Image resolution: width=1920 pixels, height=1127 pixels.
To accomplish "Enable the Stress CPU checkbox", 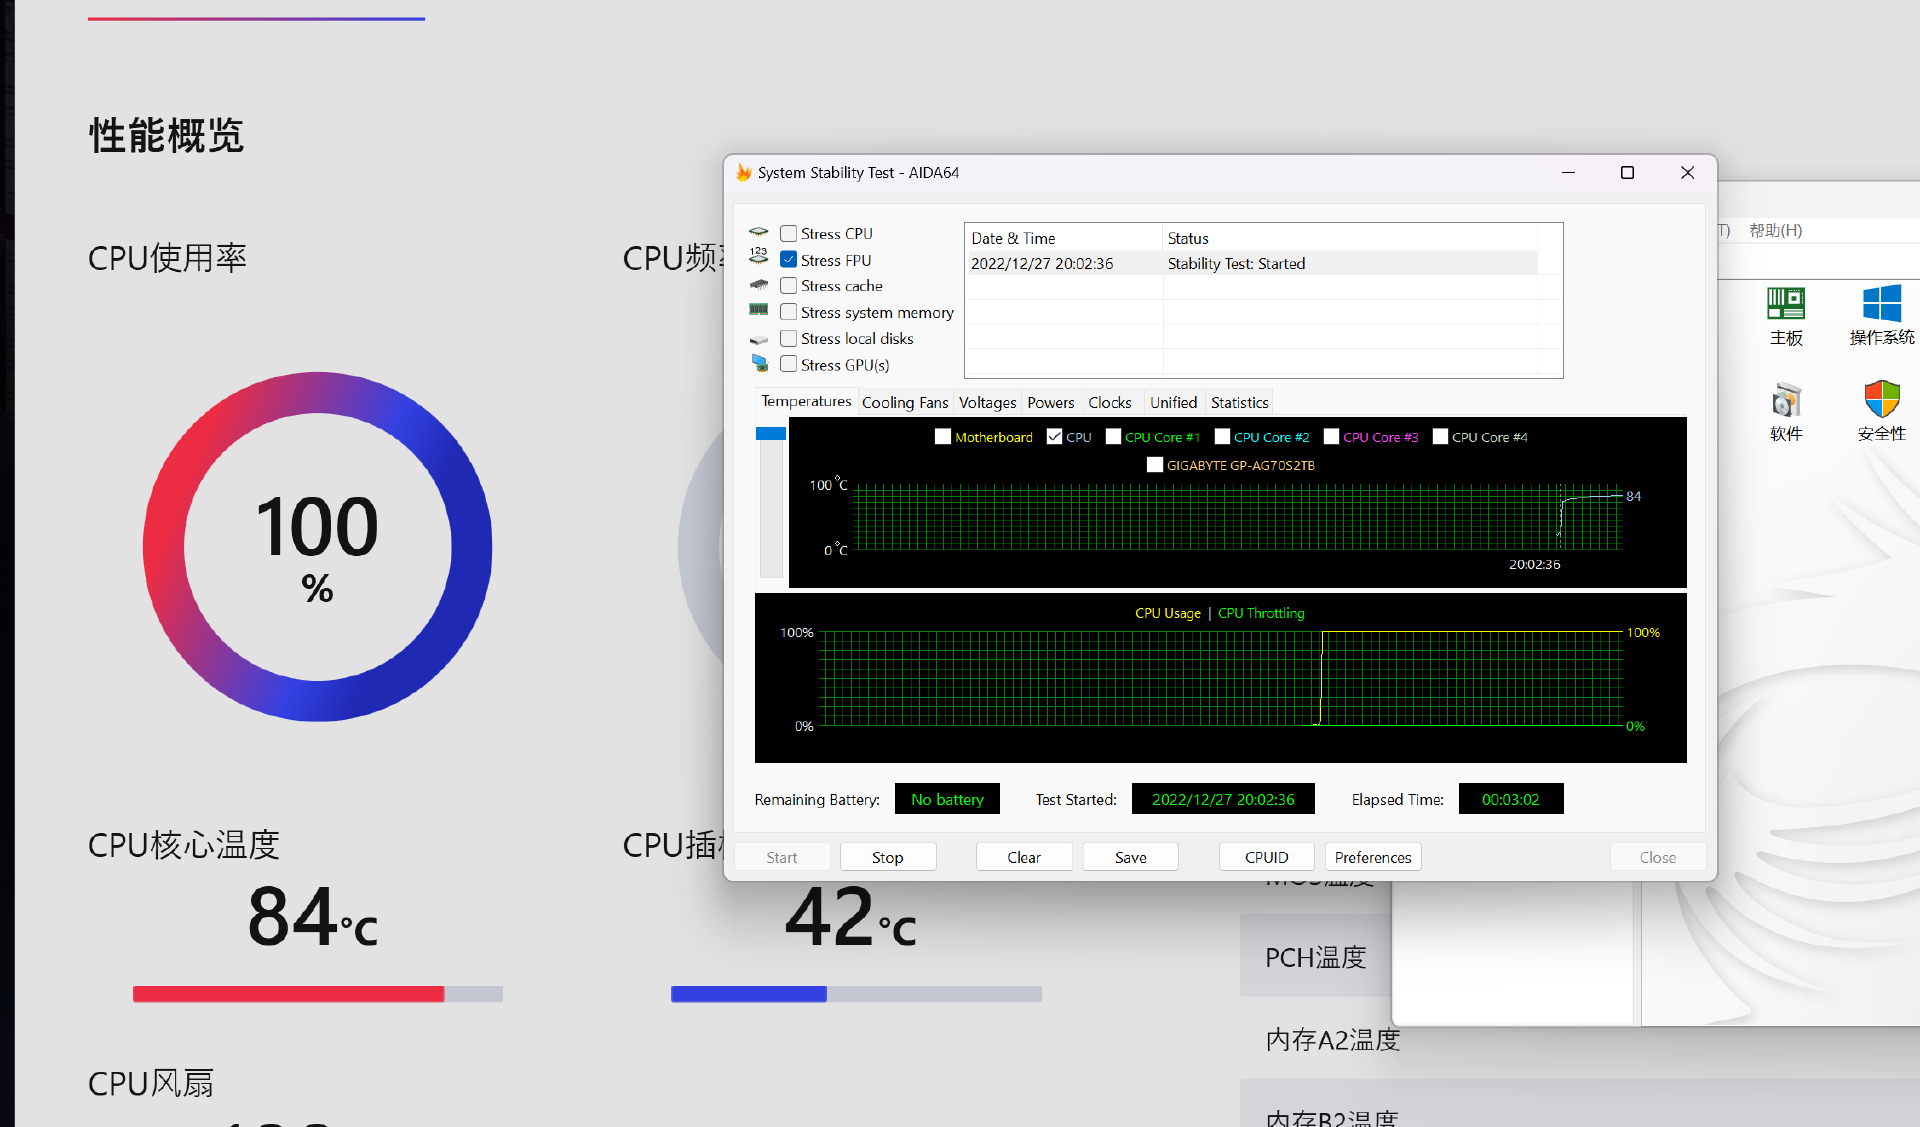I will tap(789, 233).
